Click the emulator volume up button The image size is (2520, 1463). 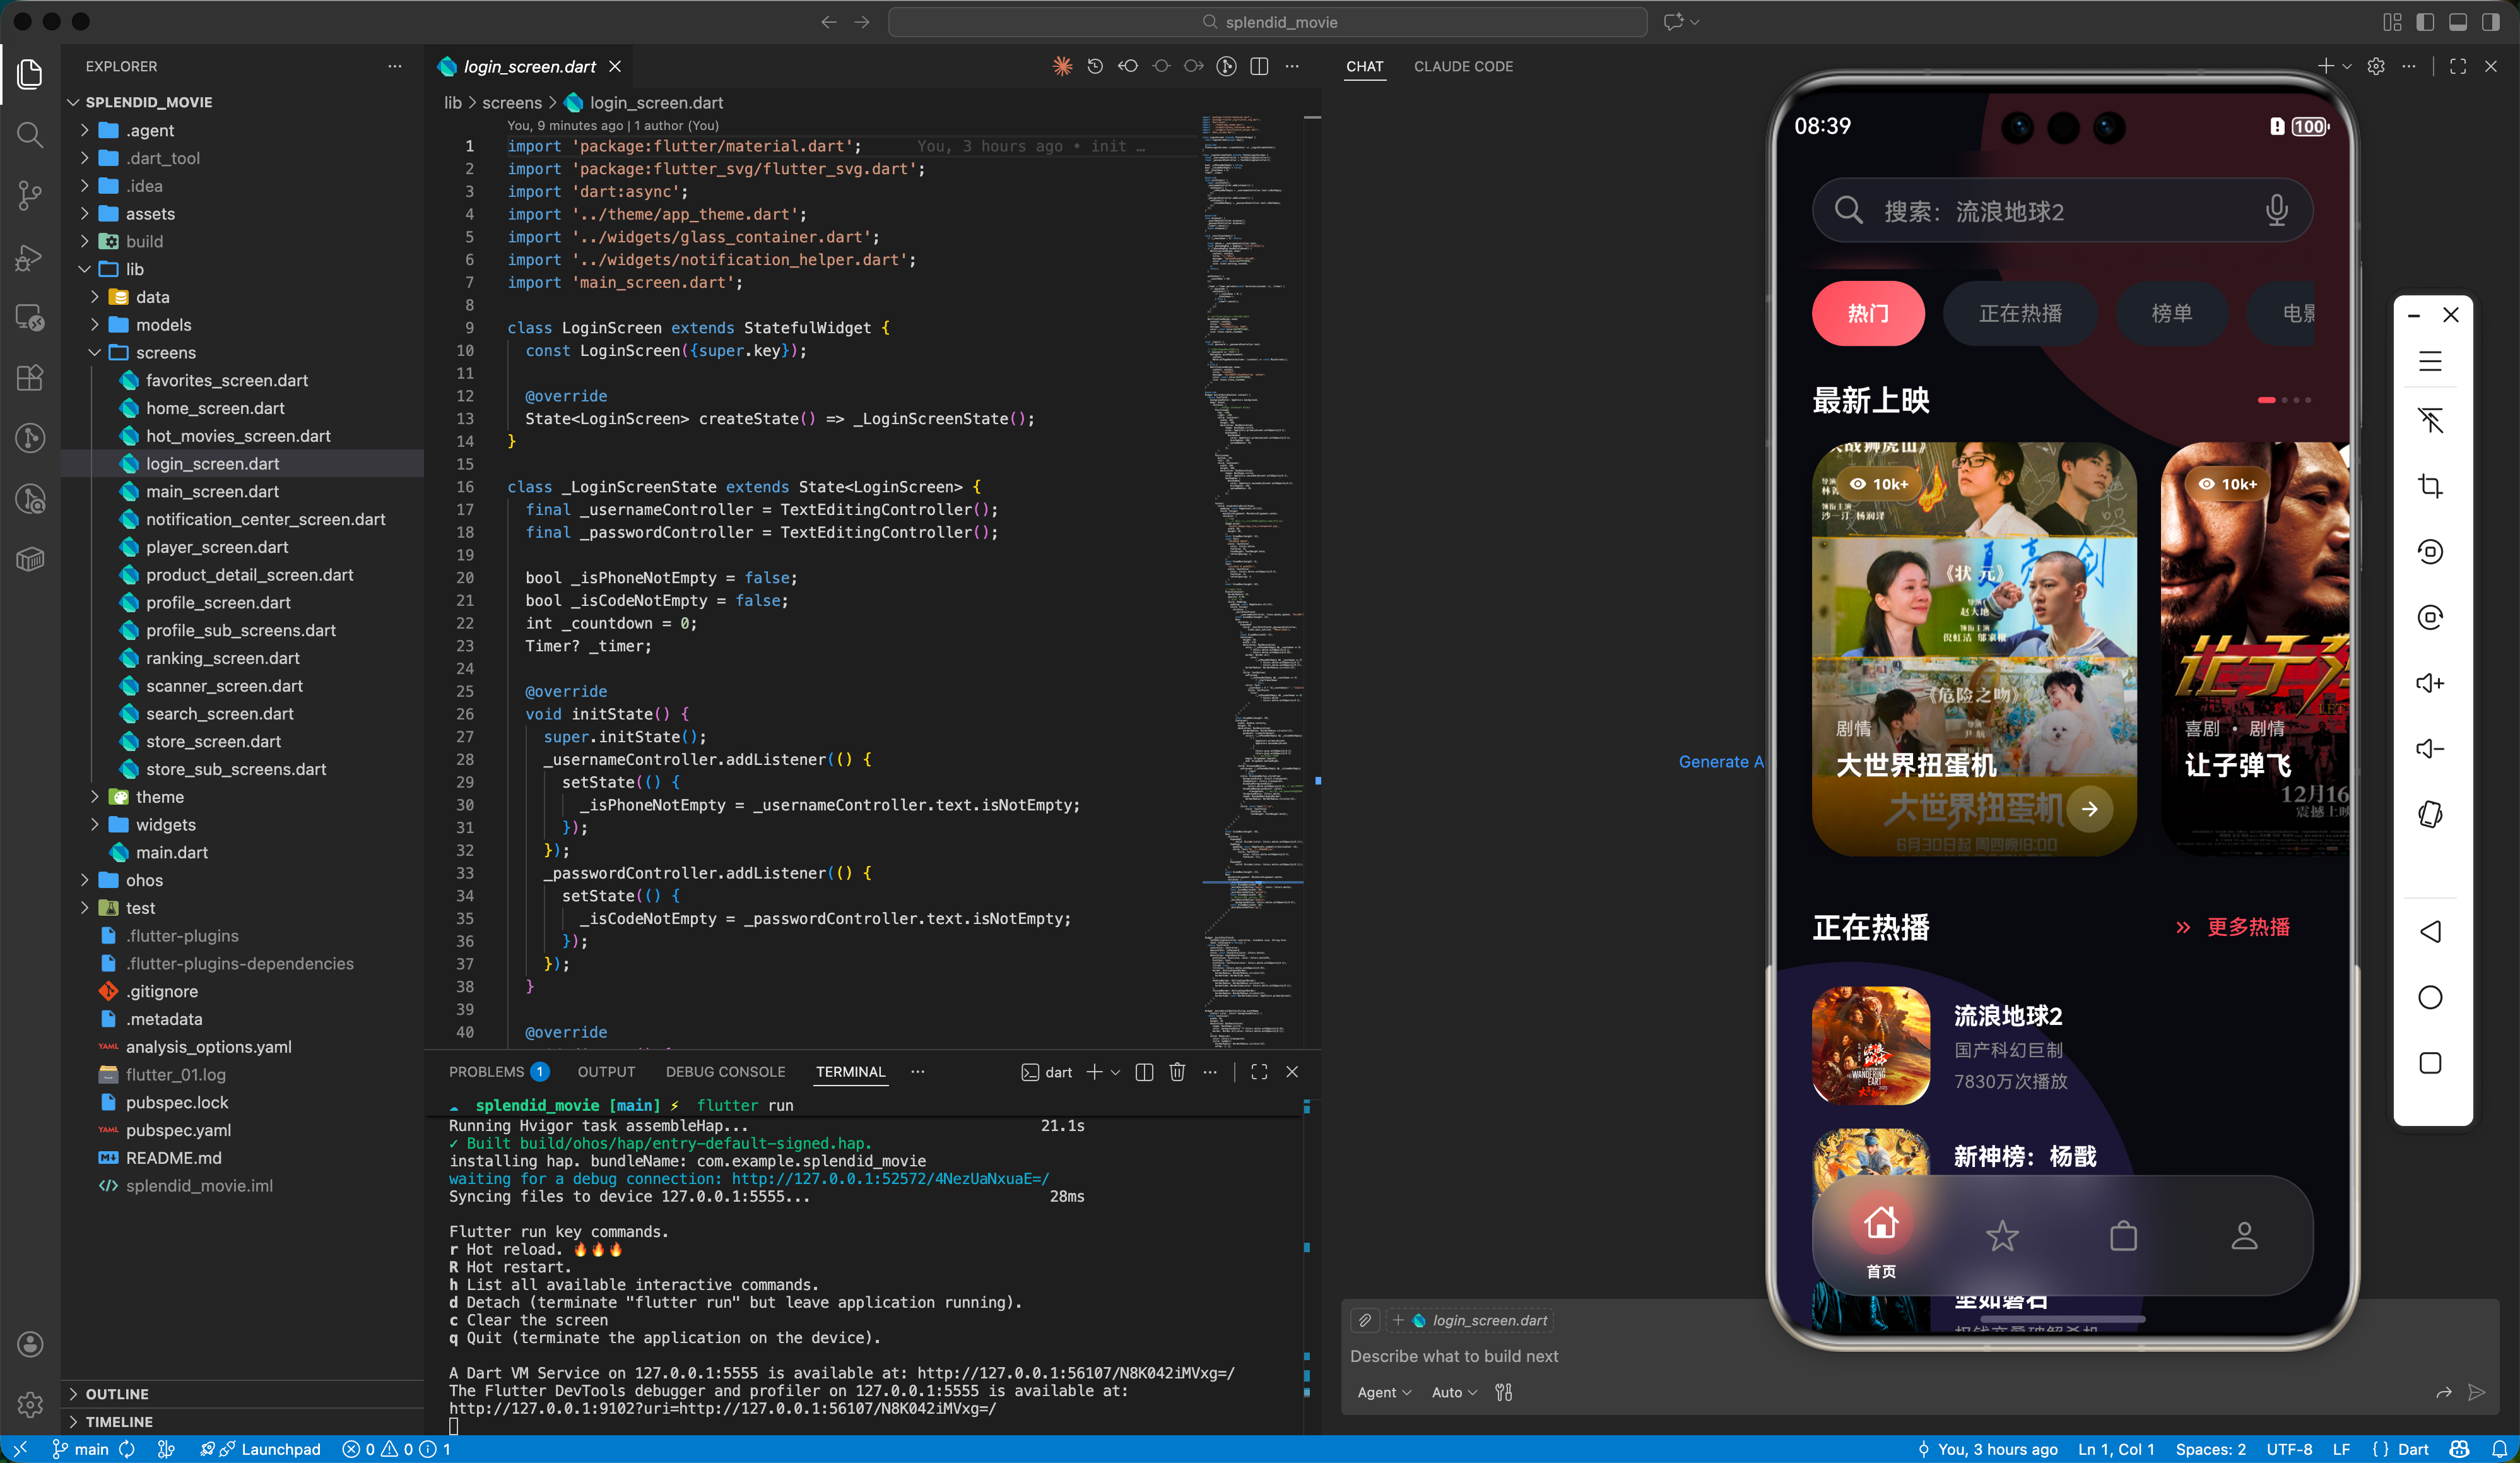tap(2430, 683)
